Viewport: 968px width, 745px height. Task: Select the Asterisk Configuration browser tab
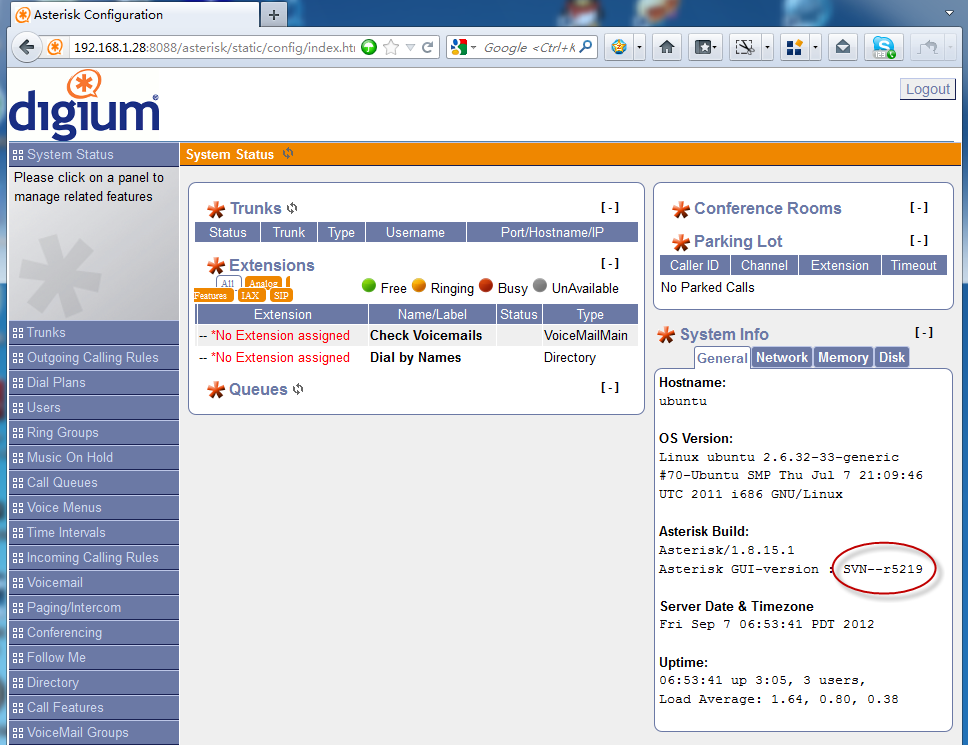[x=135, y=15]
